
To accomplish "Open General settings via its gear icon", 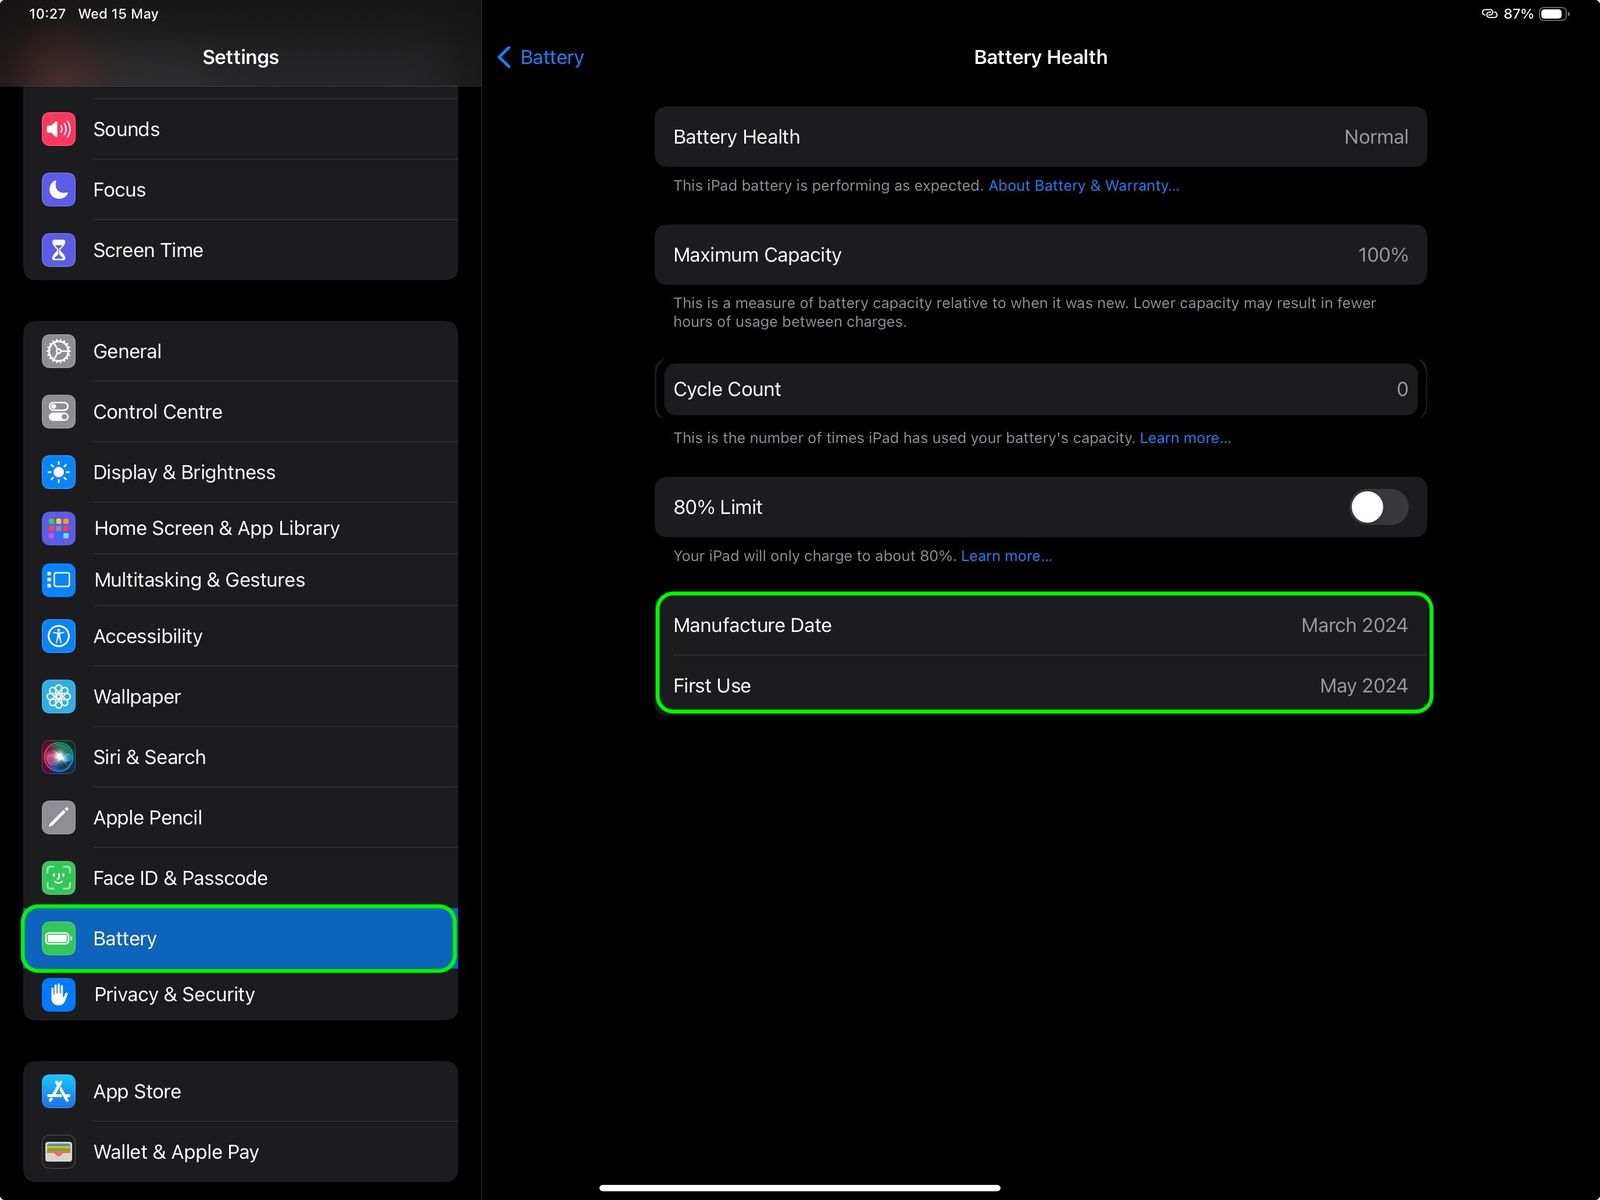I will tap(58, 351).
